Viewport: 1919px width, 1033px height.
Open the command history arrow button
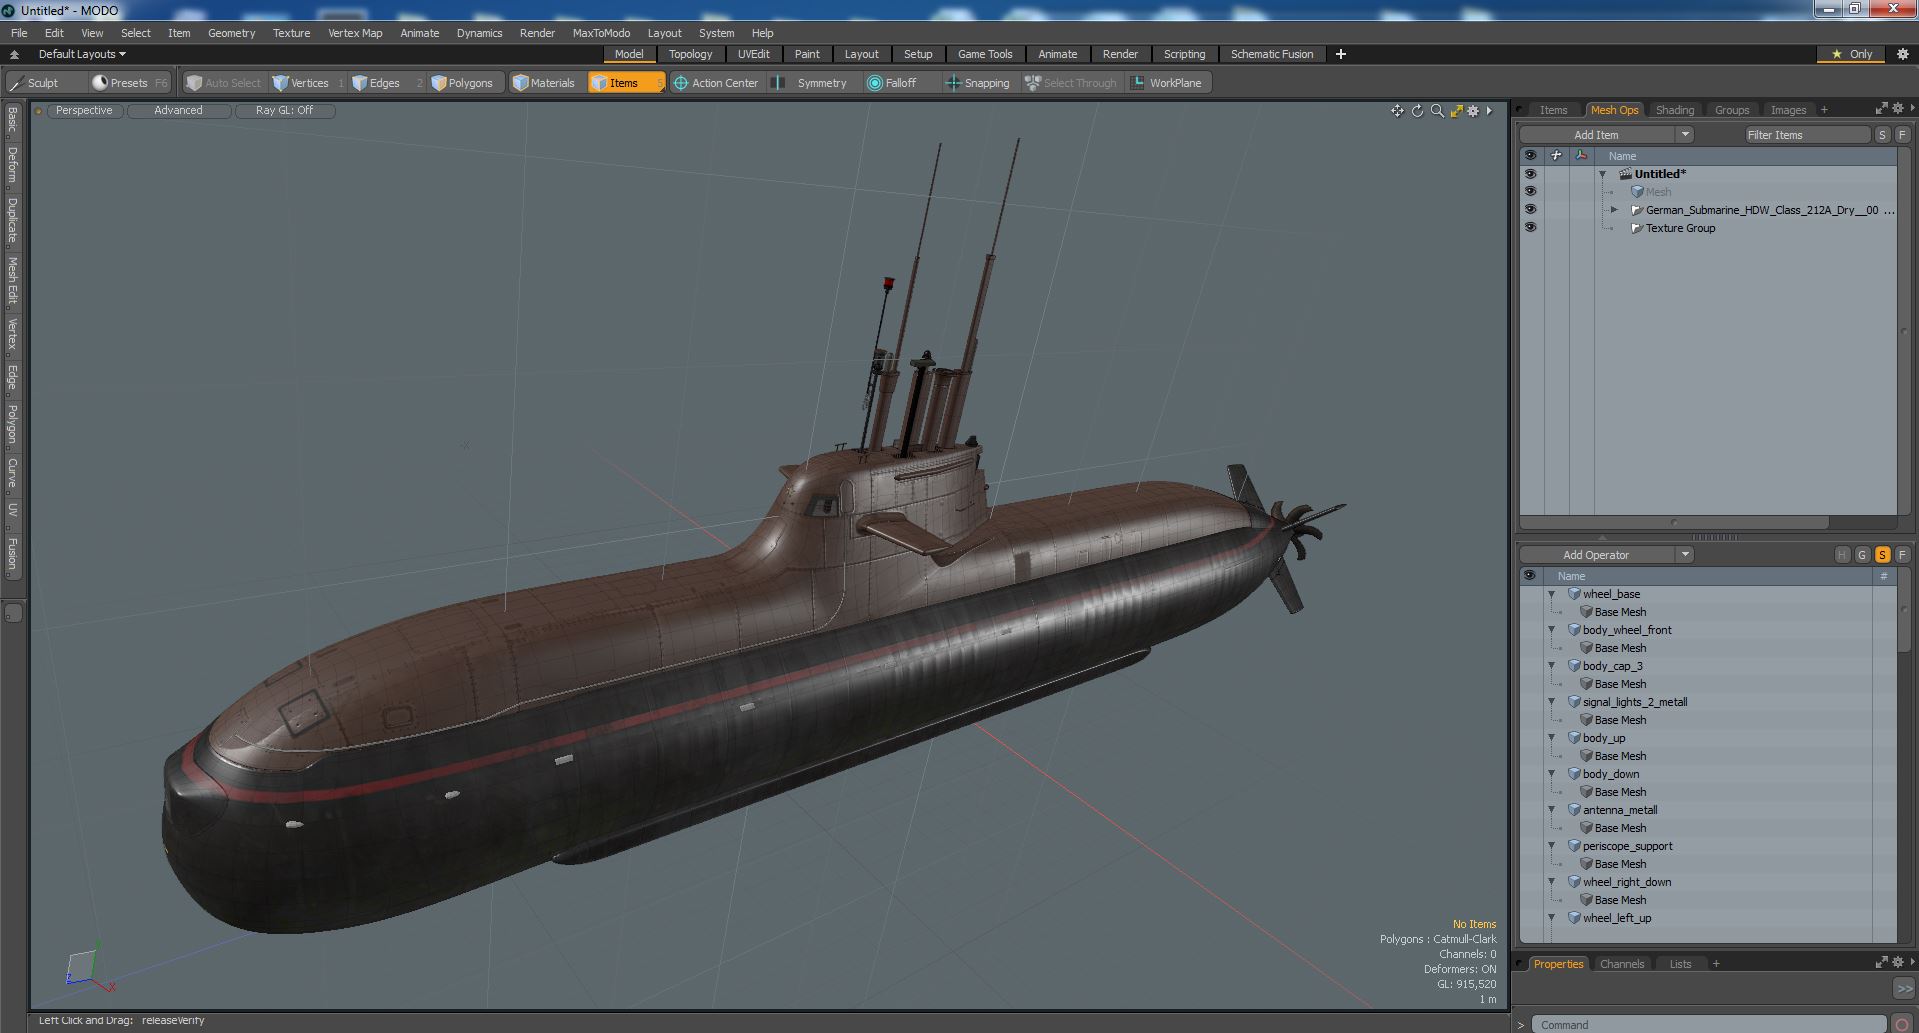(x=1903, y=988)
